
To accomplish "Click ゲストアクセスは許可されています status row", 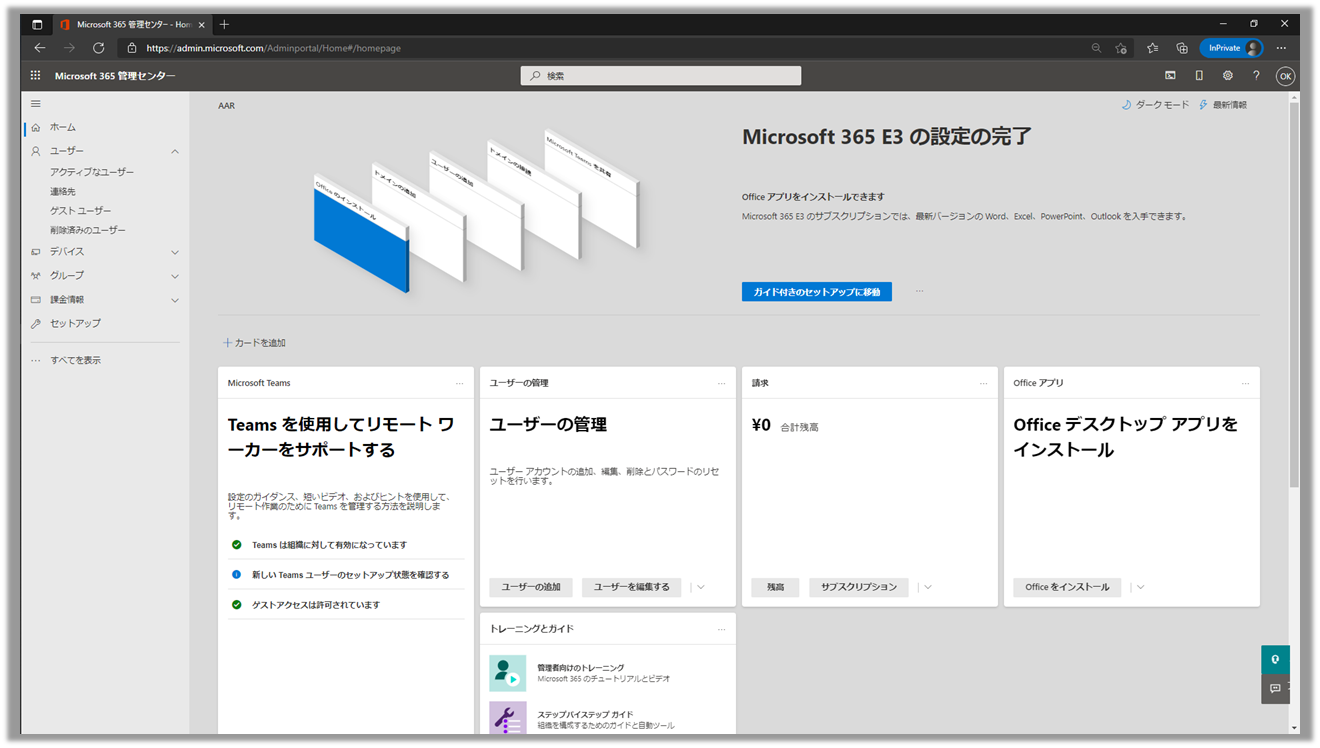I will pyautogui.click(x=346, y=605).
